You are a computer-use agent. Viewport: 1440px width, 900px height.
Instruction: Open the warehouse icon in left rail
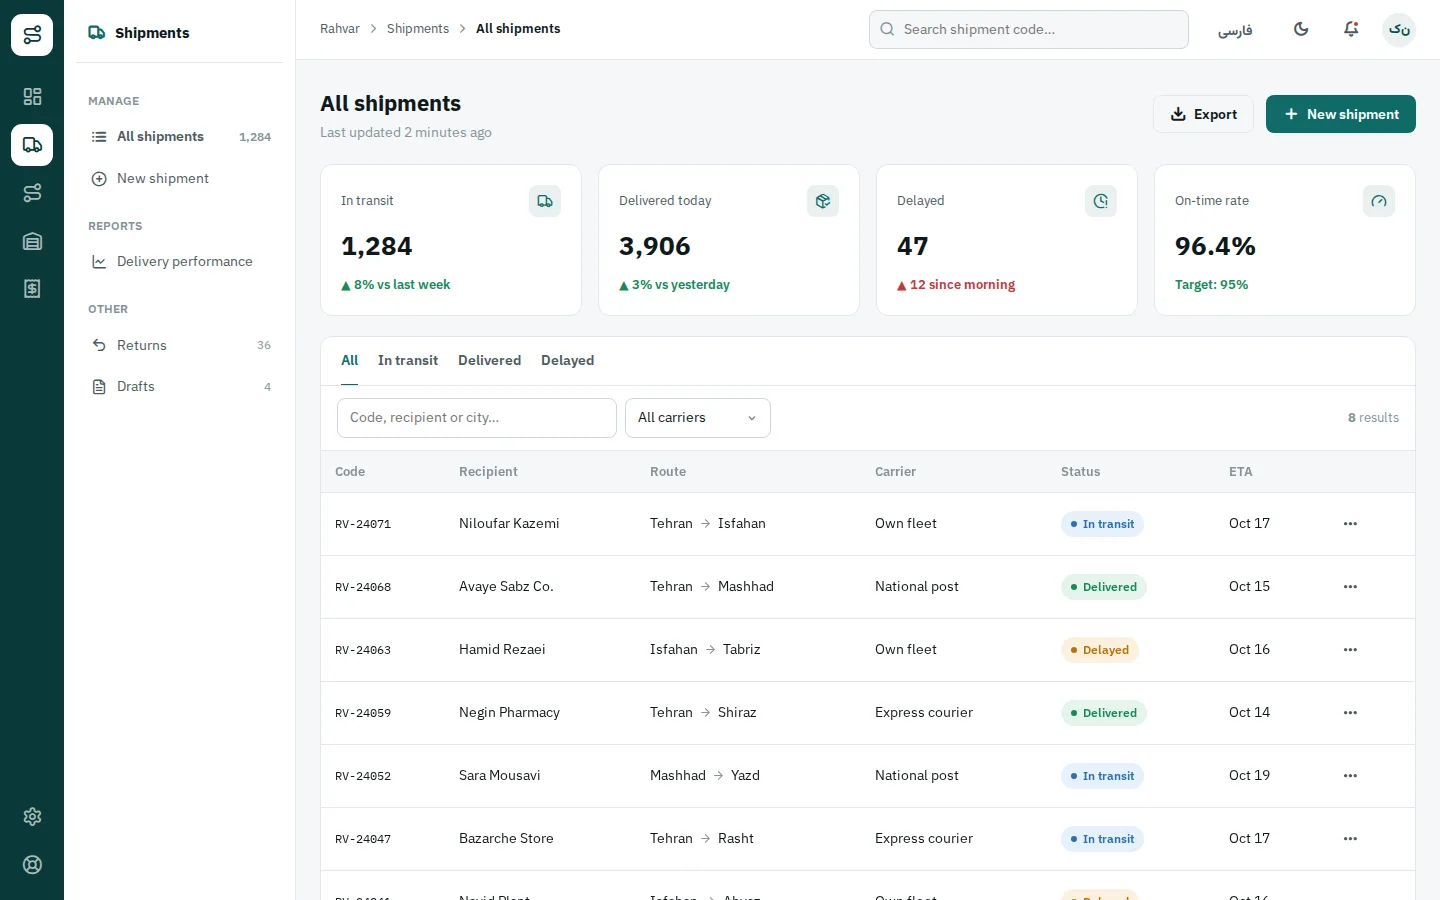32,241
